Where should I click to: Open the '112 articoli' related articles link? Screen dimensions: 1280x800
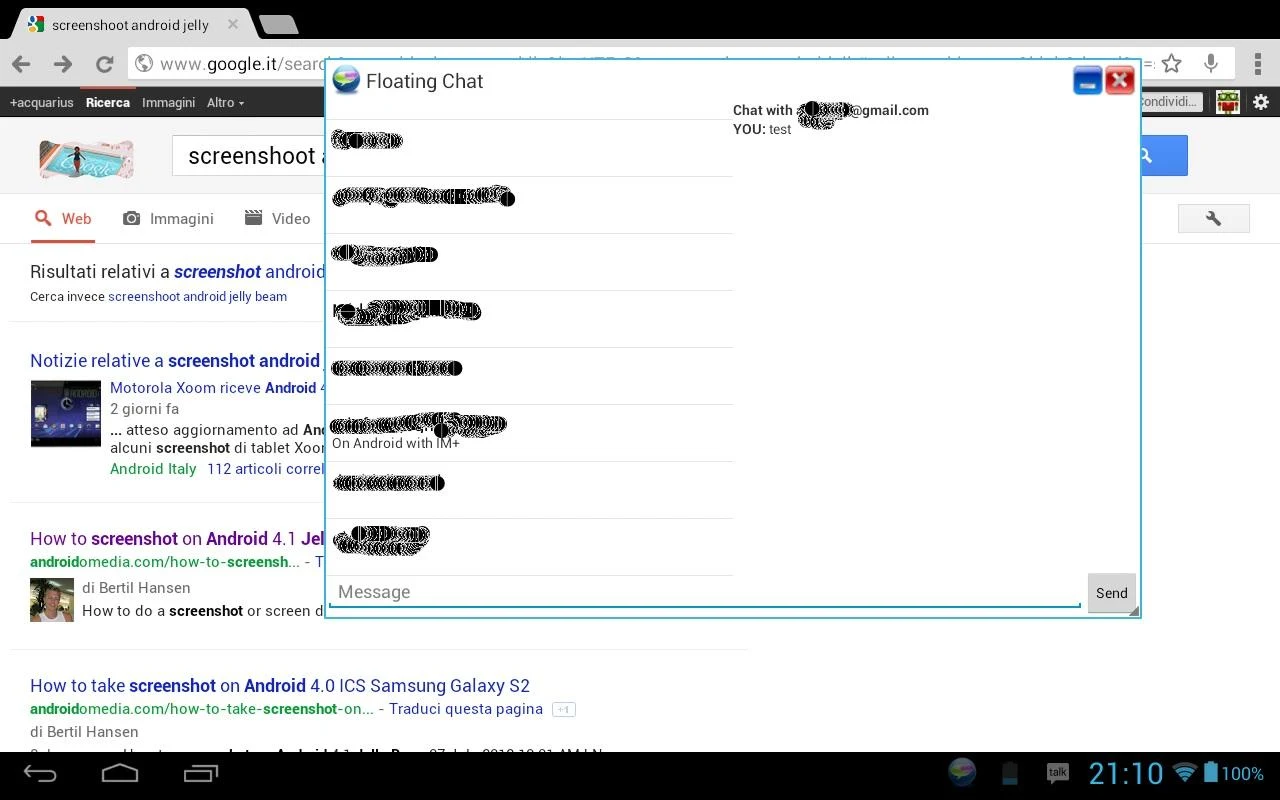[x=266, y=469]
